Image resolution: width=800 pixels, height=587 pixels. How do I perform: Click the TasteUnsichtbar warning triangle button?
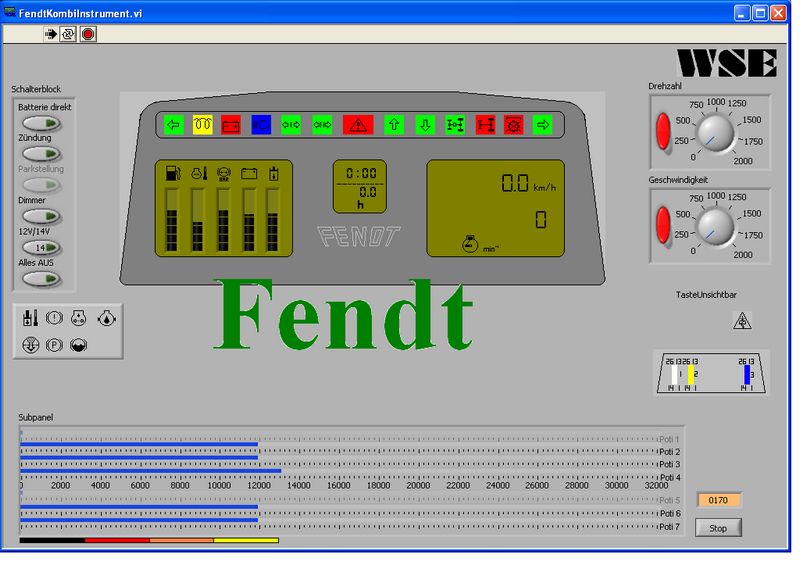tap(742, 320)
